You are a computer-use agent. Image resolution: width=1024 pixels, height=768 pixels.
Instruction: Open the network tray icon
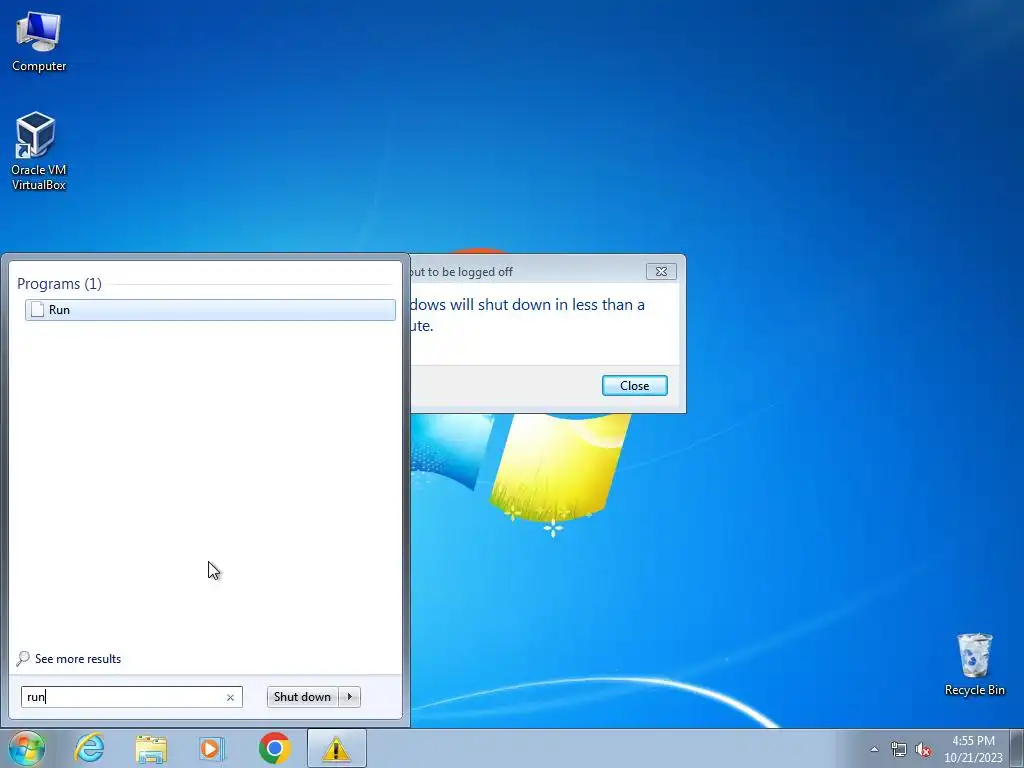[x=899, y=750]
